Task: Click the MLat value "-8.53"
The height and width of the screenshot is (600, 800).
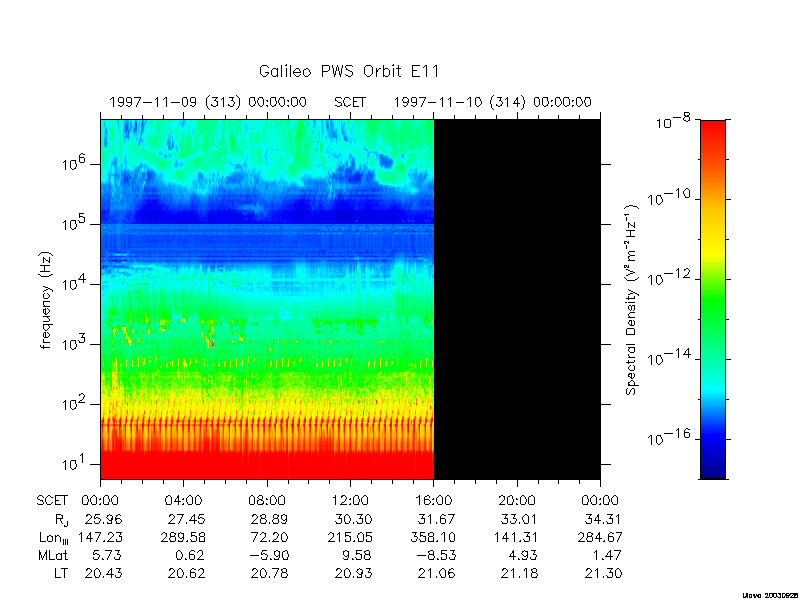Action: [436, 555]
